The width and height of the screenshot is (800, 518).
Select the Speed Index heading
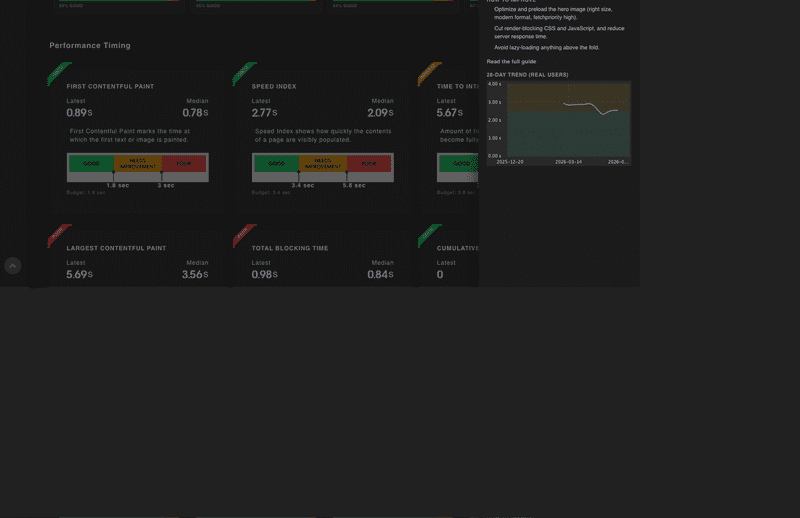274,87
